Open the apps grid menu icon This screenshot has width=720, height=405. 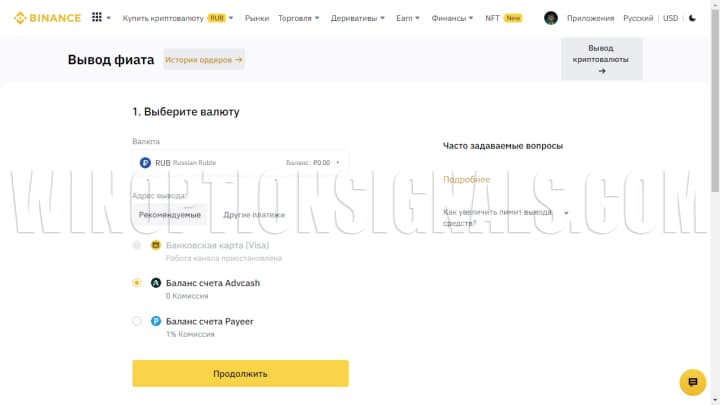click(96, 17)
